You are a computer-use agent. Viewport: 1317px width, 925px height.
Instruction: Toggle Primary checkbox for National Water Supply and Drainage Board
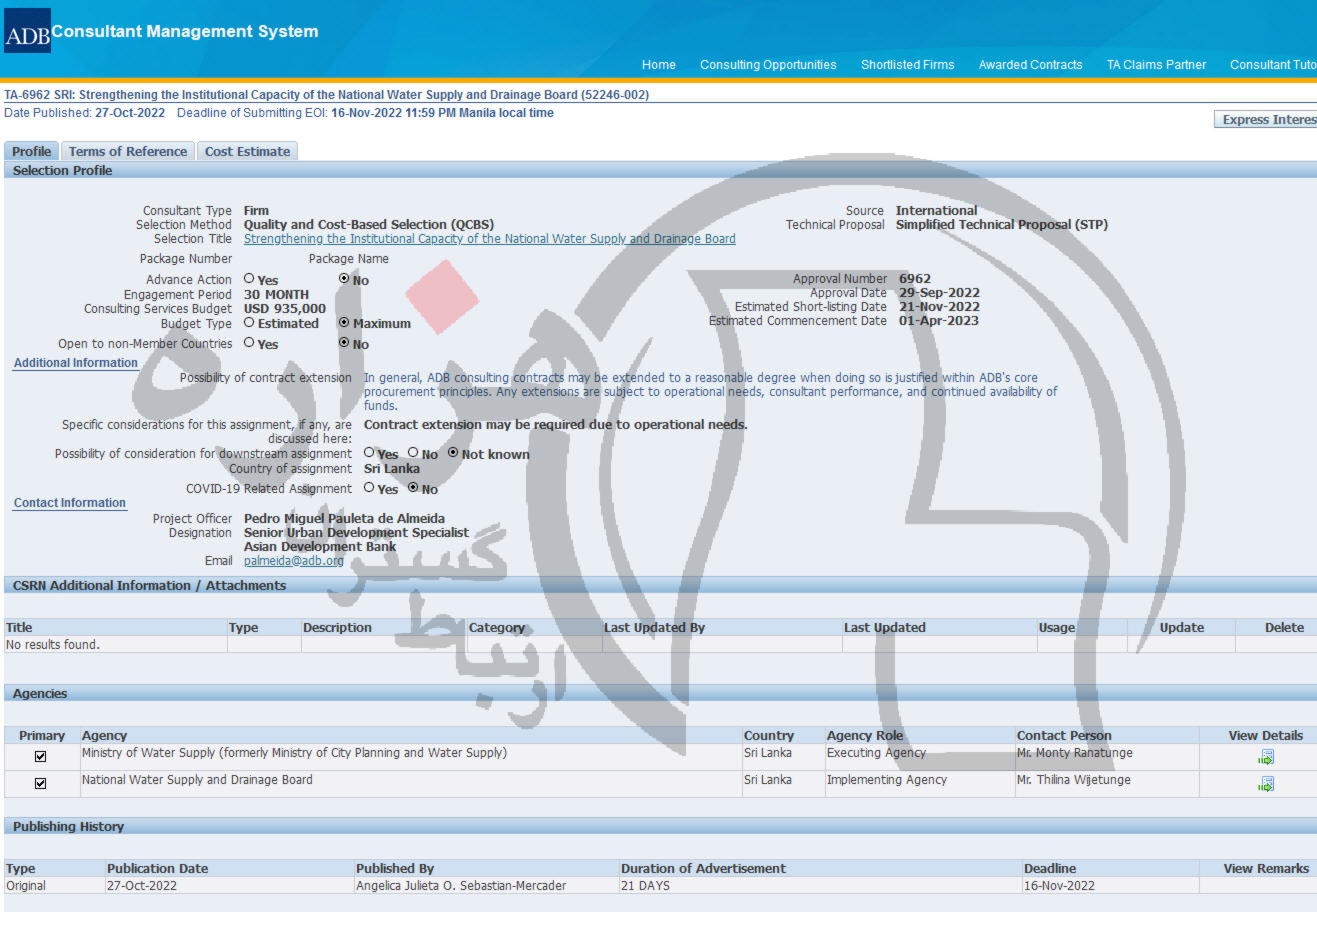pos(40,784)
